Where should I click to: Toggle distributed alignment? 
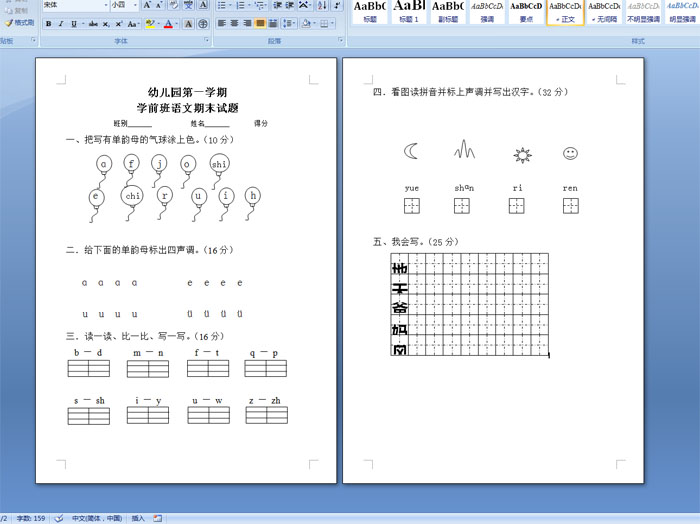point(273,23)
